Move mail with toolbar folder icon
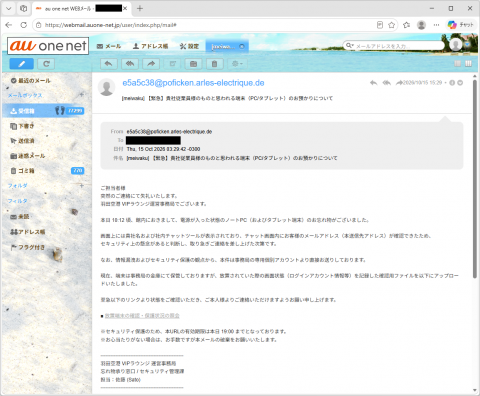The height and width of the screenshot is (396, 480). point(193,64)
